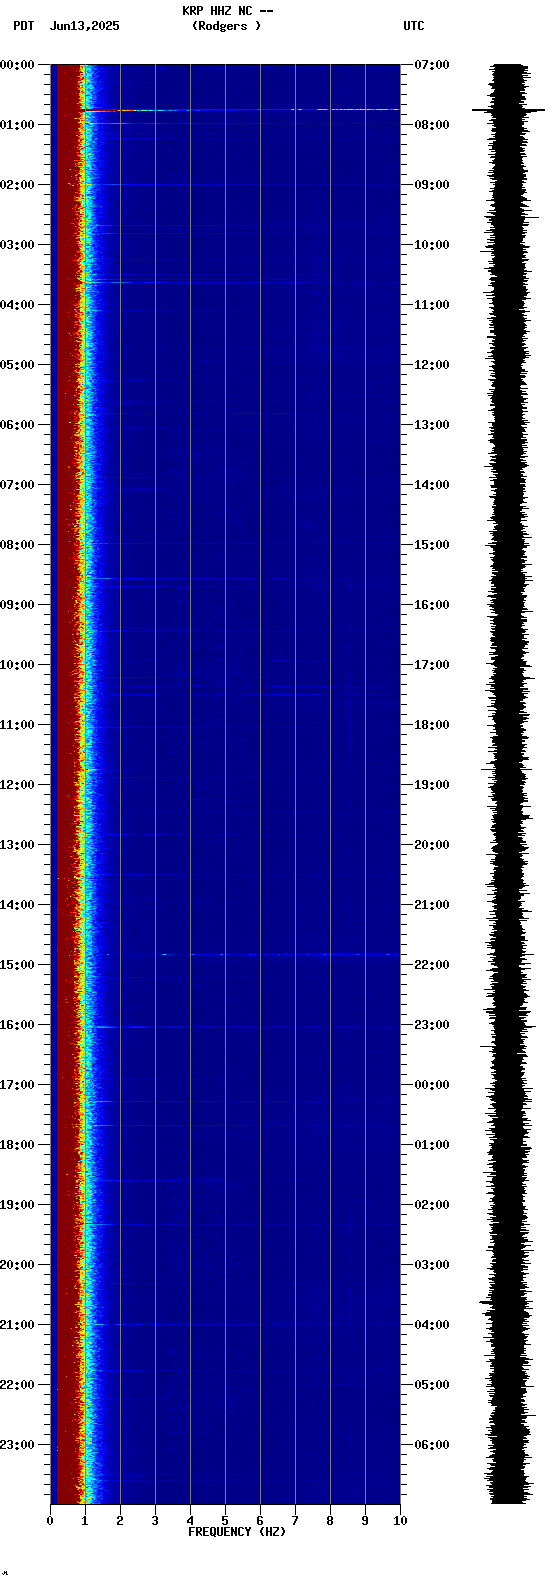Click the frequency axis tick '7'

click(x=295, y=1521)
